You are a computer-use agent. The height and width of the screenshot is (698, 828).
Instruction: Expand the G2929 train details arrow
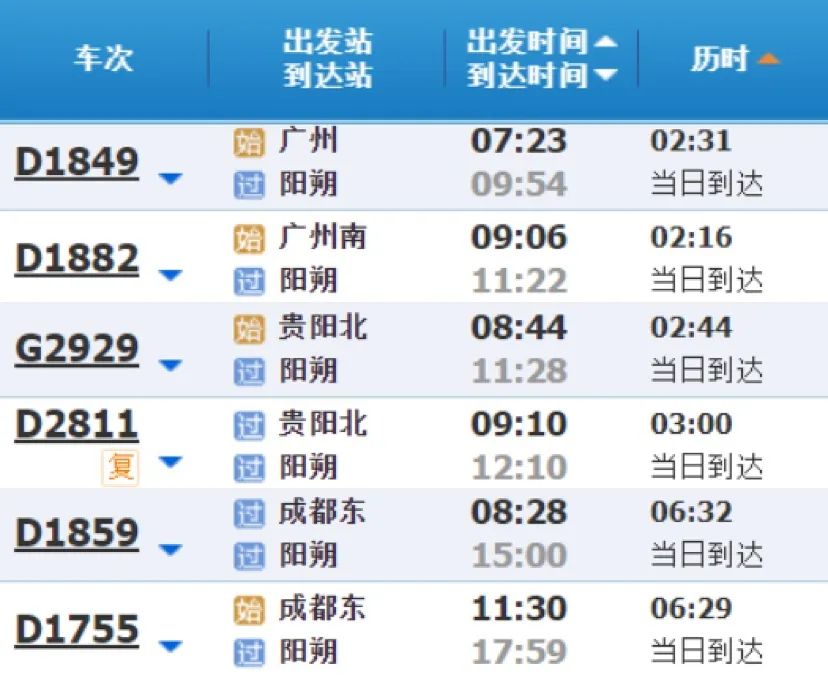click(x=171, y=366)
